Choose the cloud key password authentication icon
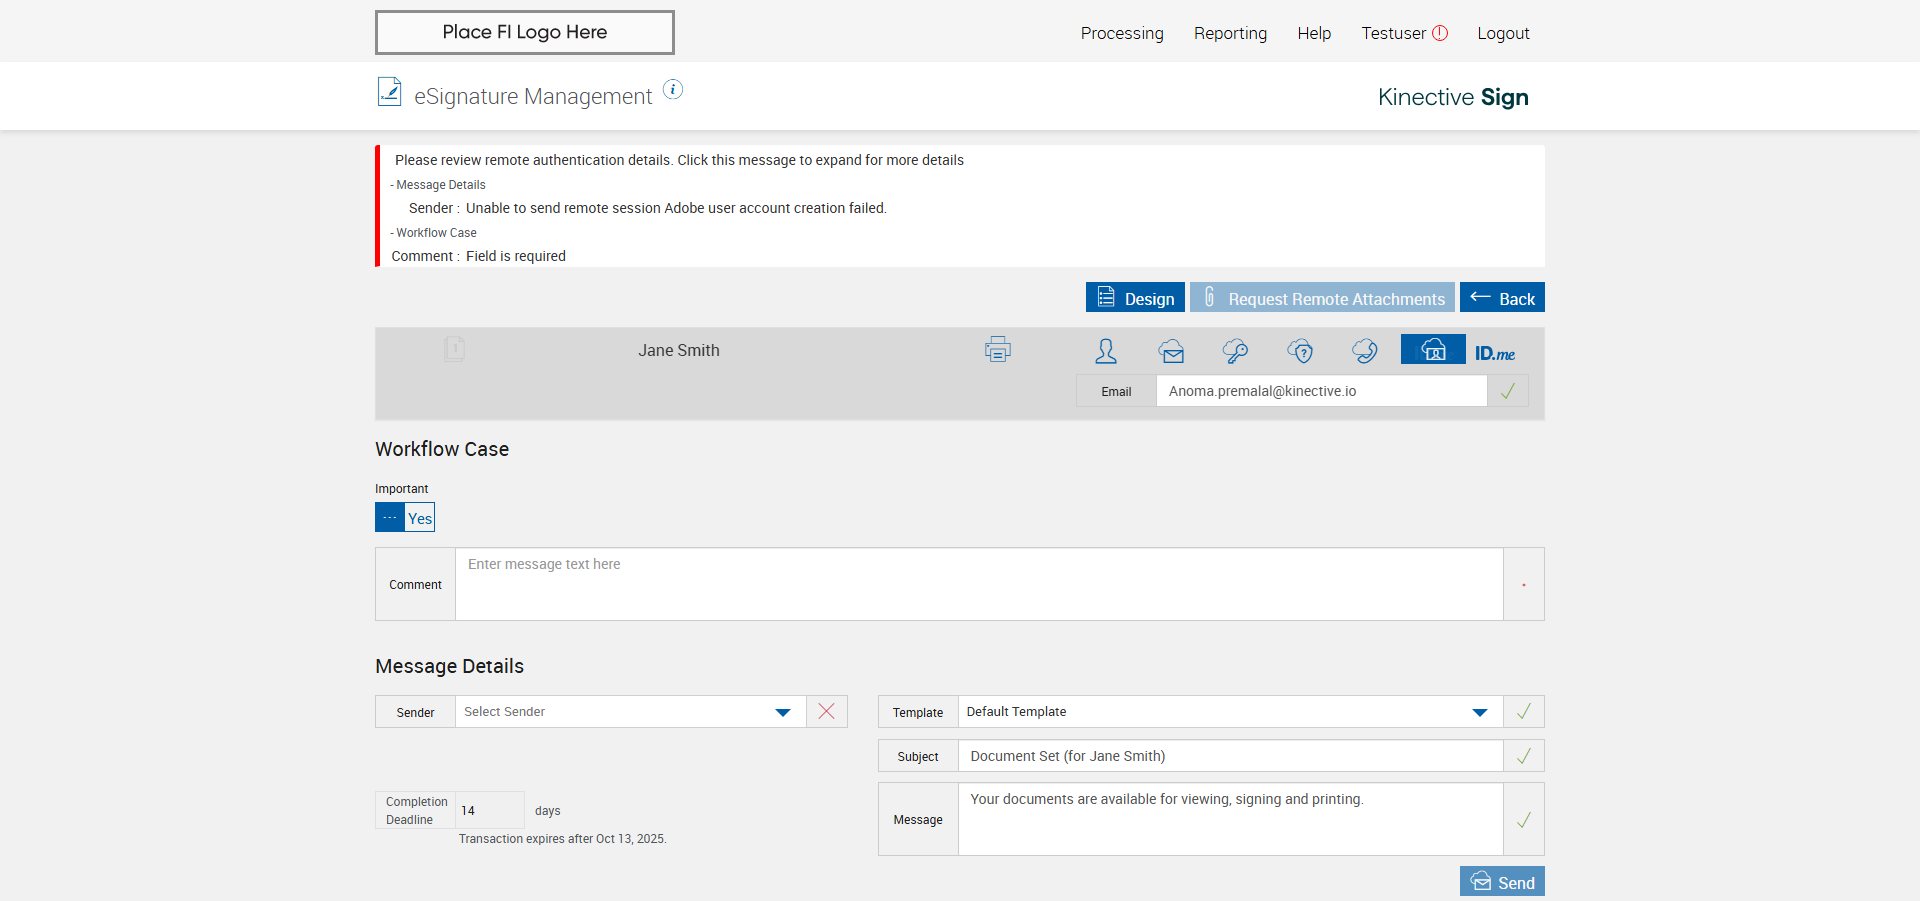The width and height of the screenshot is (1920, 901). pos(1235,351)
